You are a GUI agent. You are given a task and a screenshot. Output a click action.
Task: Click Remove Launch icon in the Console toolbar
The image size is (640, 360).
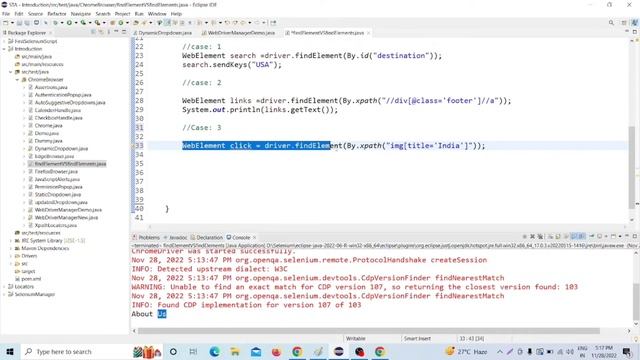[x=532, y=236]
